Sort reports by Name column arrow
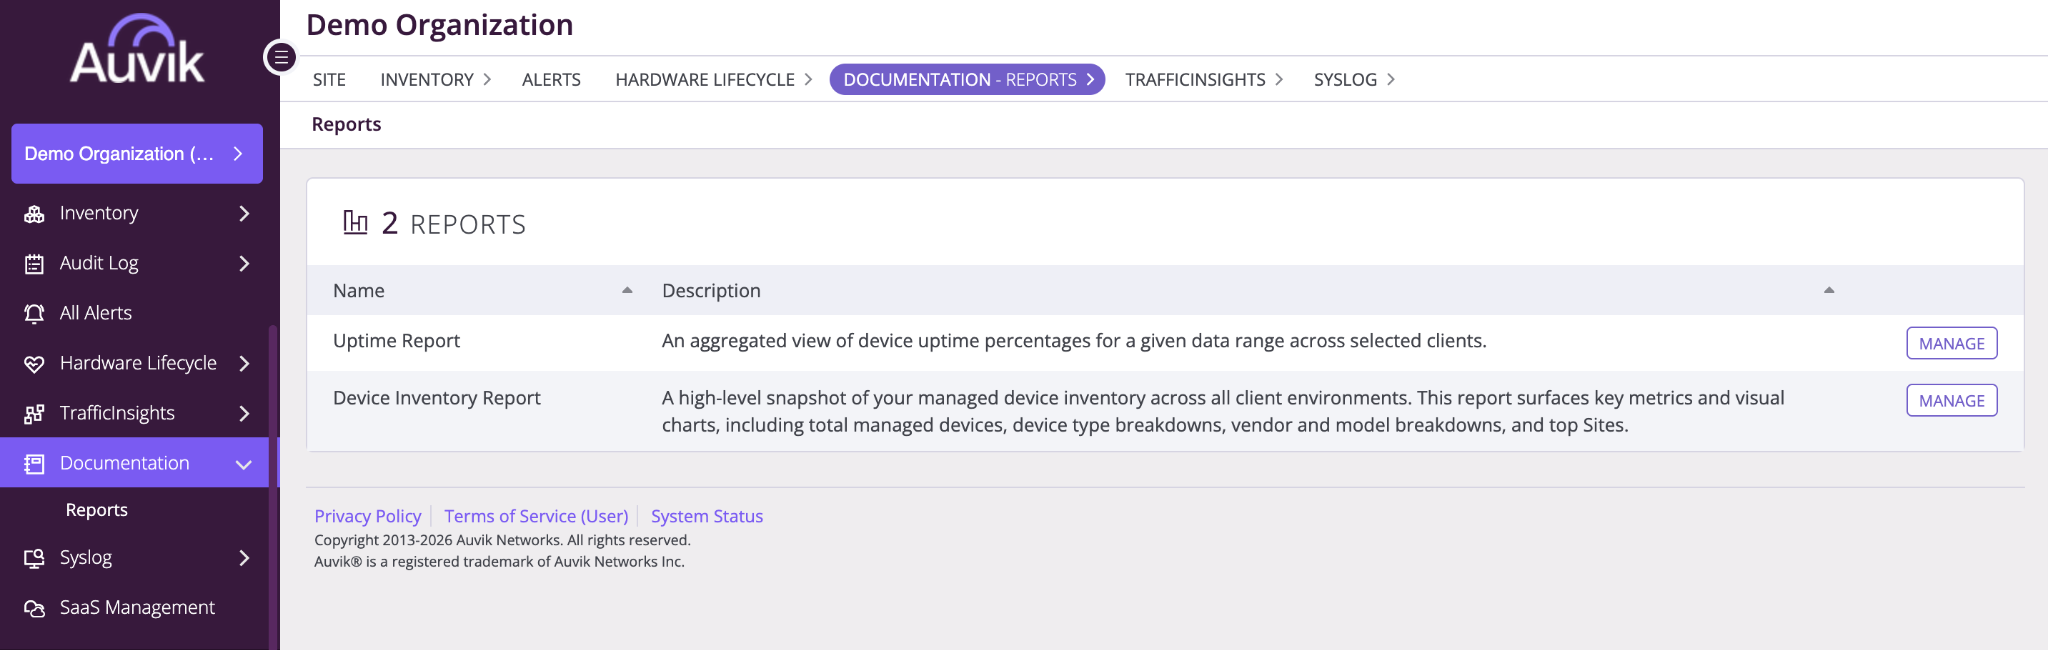The width and height of the screenshot is (2048, 650). click(627, 290)
